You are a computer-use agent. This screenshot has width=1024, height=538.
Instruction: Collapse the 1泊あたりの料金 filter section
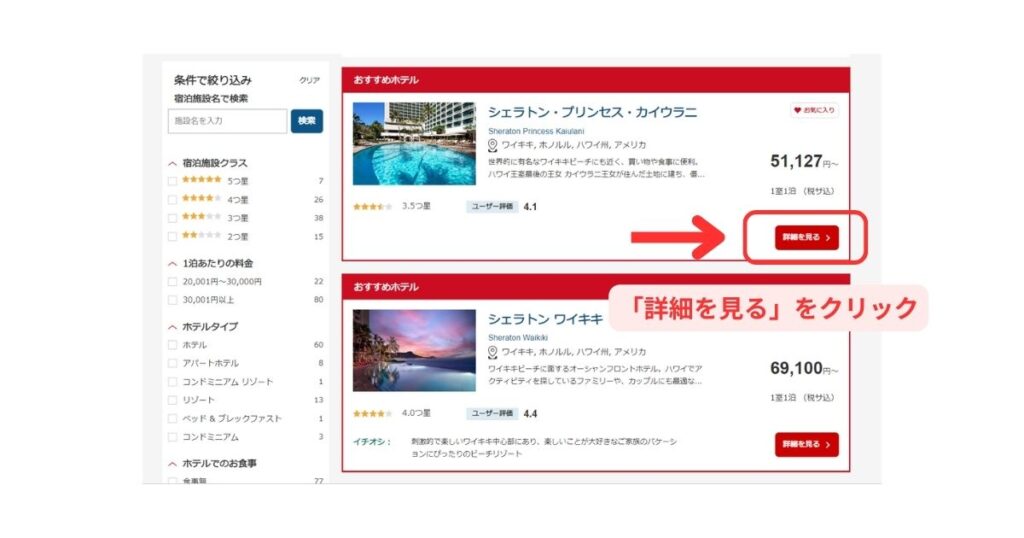coord(173,264)
